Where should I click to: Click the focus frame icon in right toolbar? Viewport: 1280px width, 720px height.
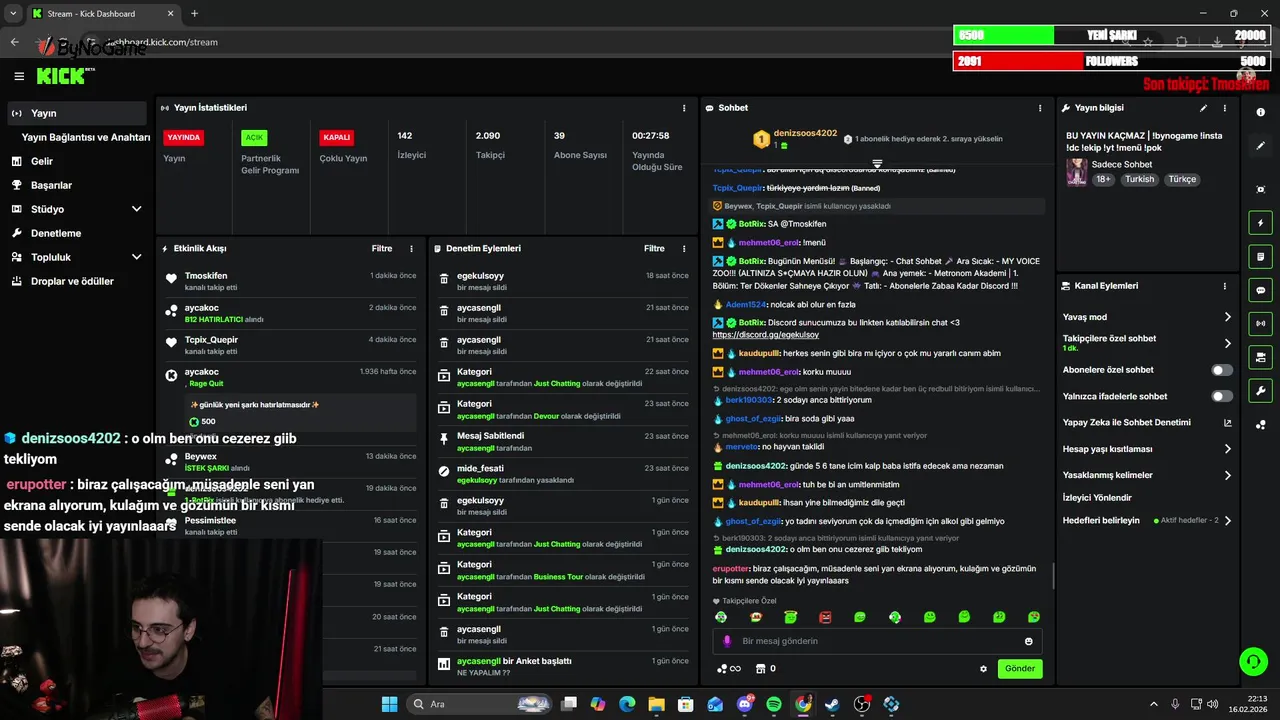(x=1260, y=189)
